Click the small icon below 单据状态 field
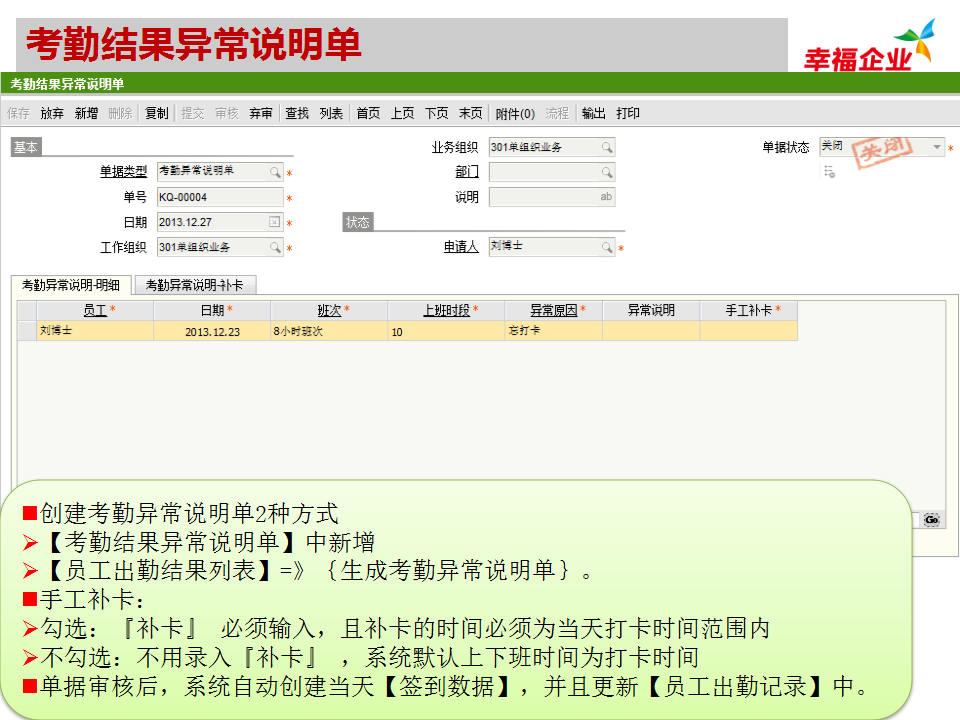 [x=828, y=172]
